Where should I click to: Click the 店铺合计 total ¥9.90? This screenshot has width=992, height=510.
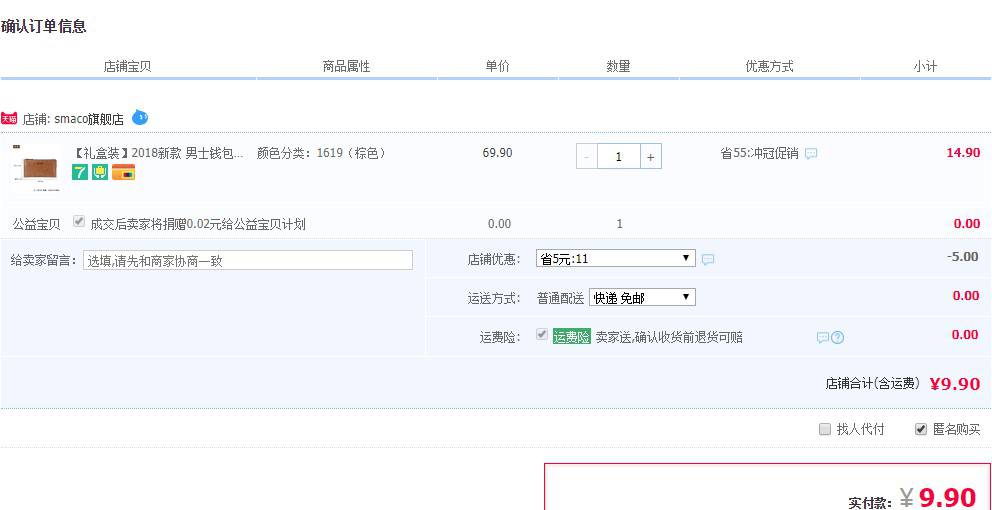pos(955,383)
